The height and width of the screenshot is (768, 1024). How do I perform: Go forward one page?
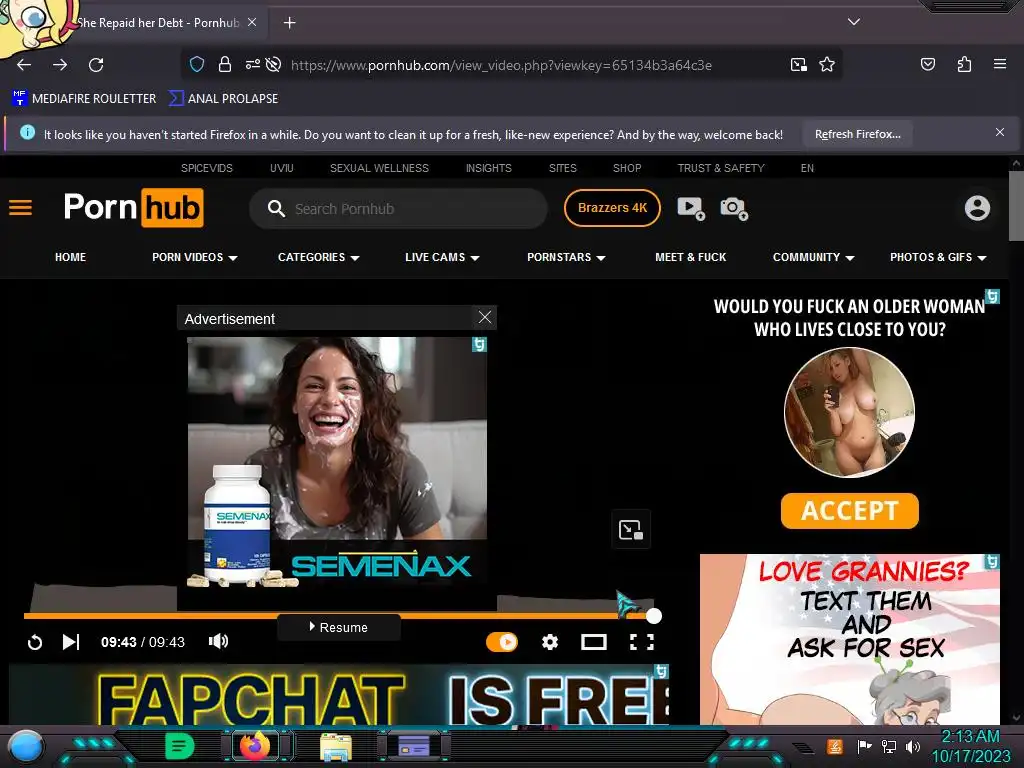[60, 65]
